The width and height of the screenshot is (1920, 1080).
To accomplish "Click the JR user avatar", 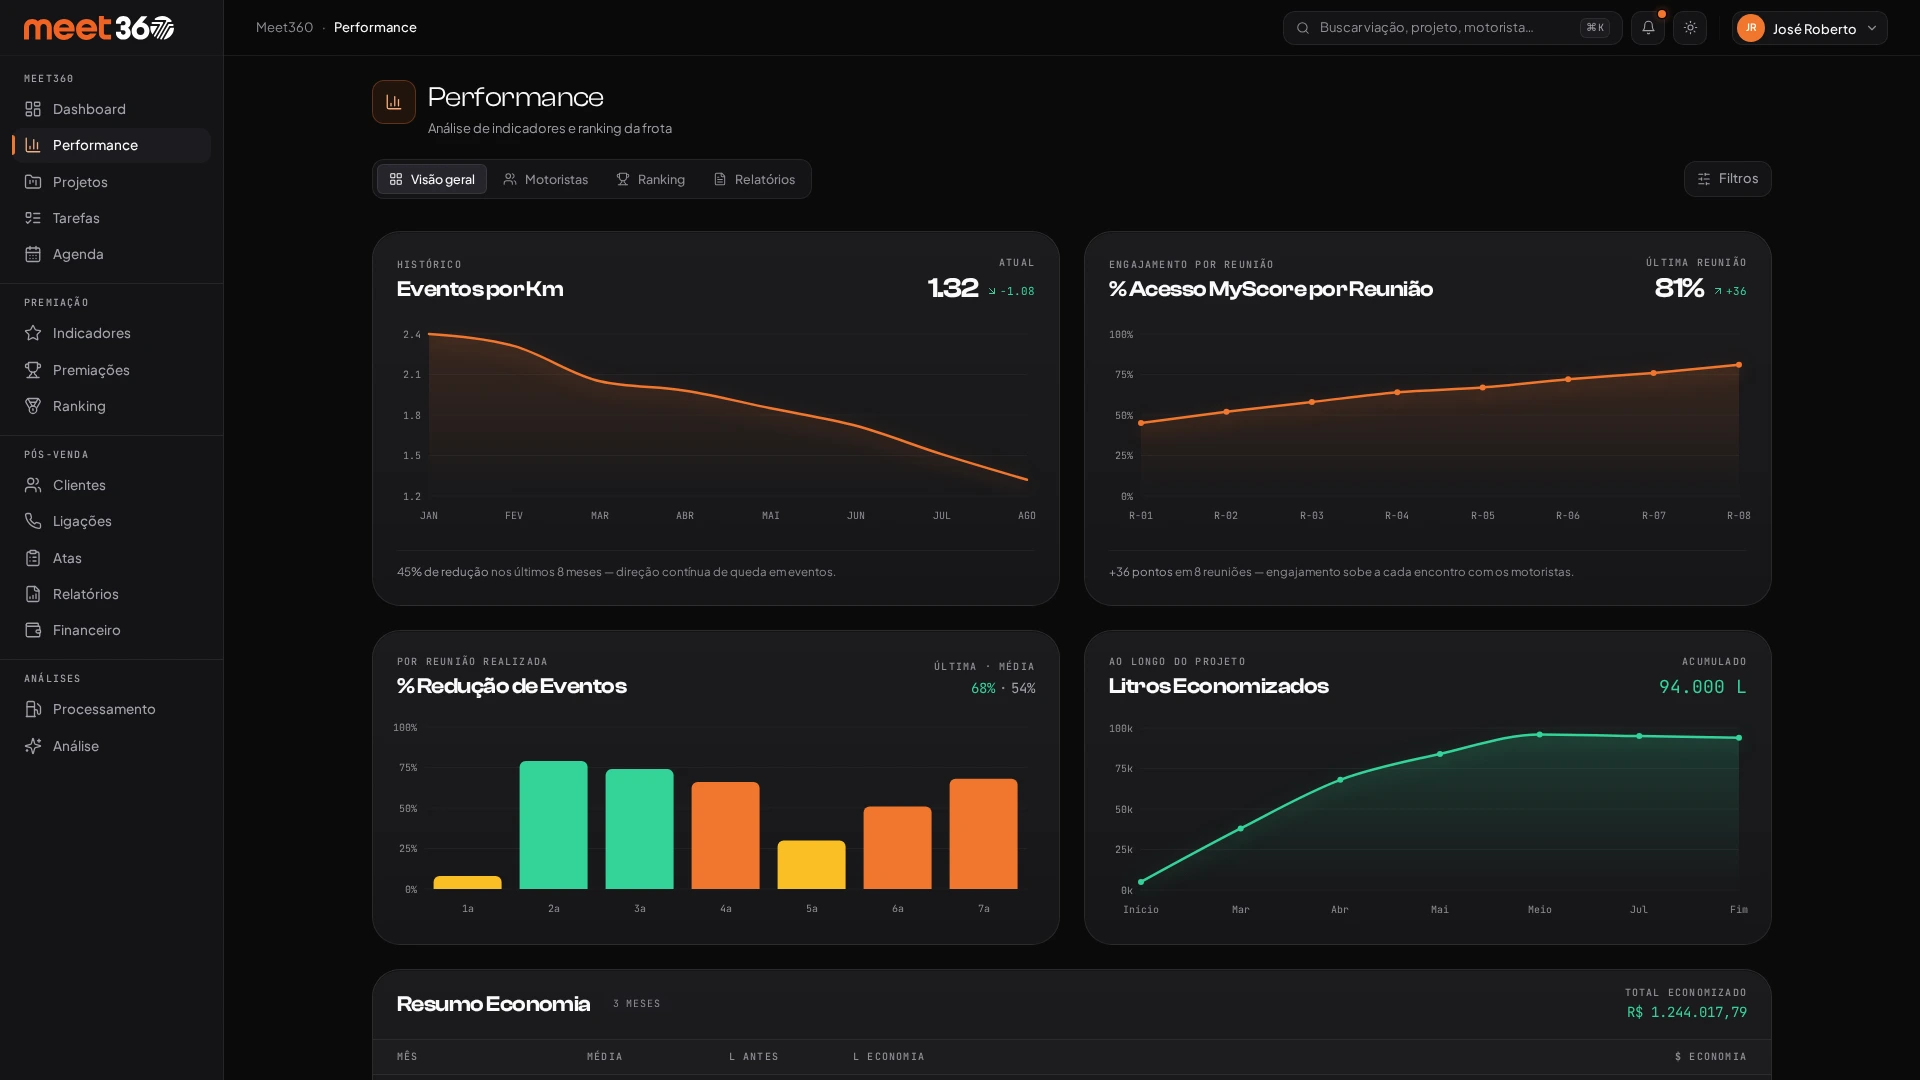I will (1751, 28).
